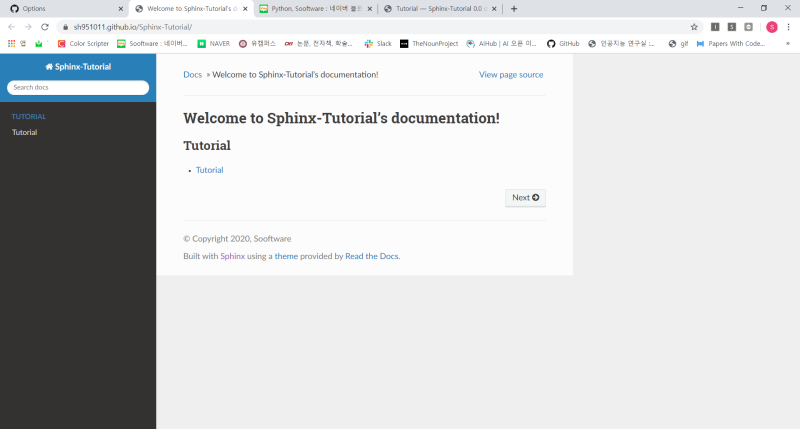
Task: Open the Apps grid bookmark icon
Action: pyautogui.click(x=11, y=44)
